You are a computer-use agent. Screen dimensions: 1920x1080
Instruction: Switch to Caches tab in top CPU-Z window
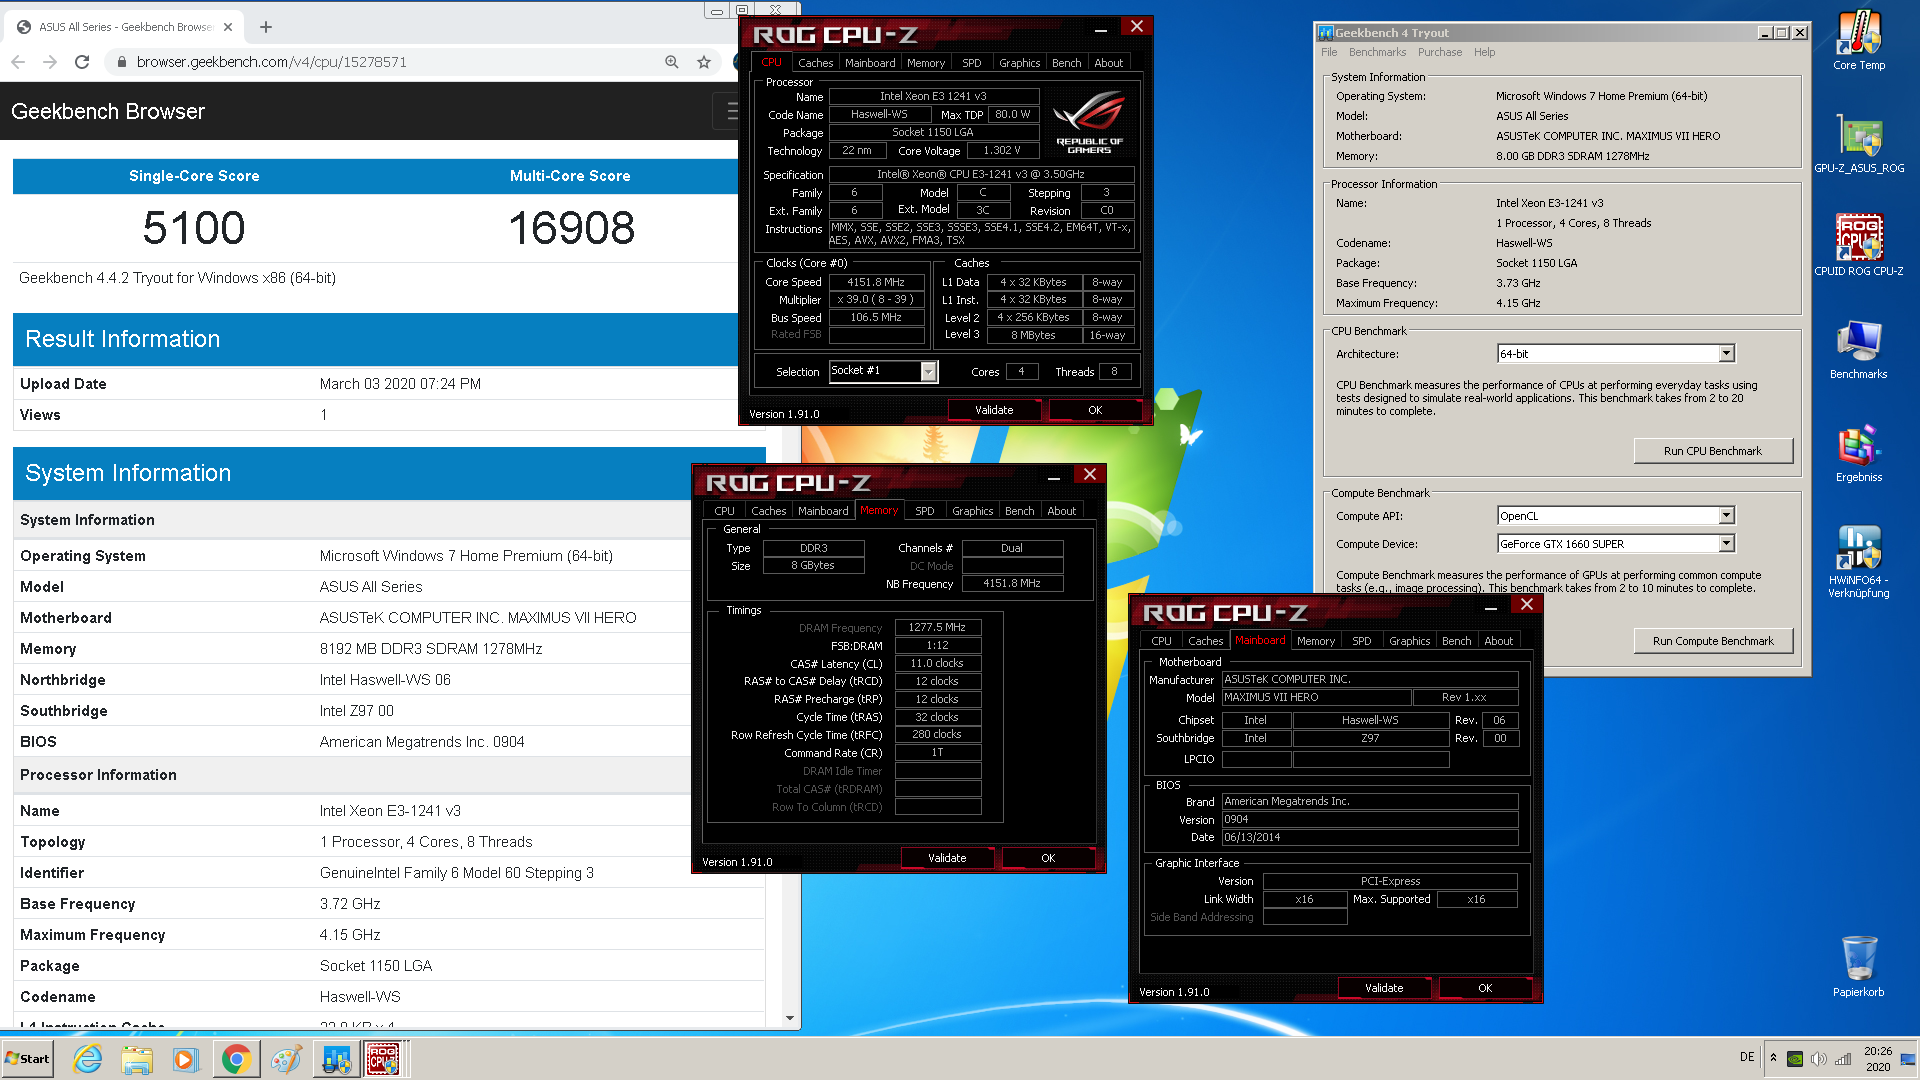815,63
